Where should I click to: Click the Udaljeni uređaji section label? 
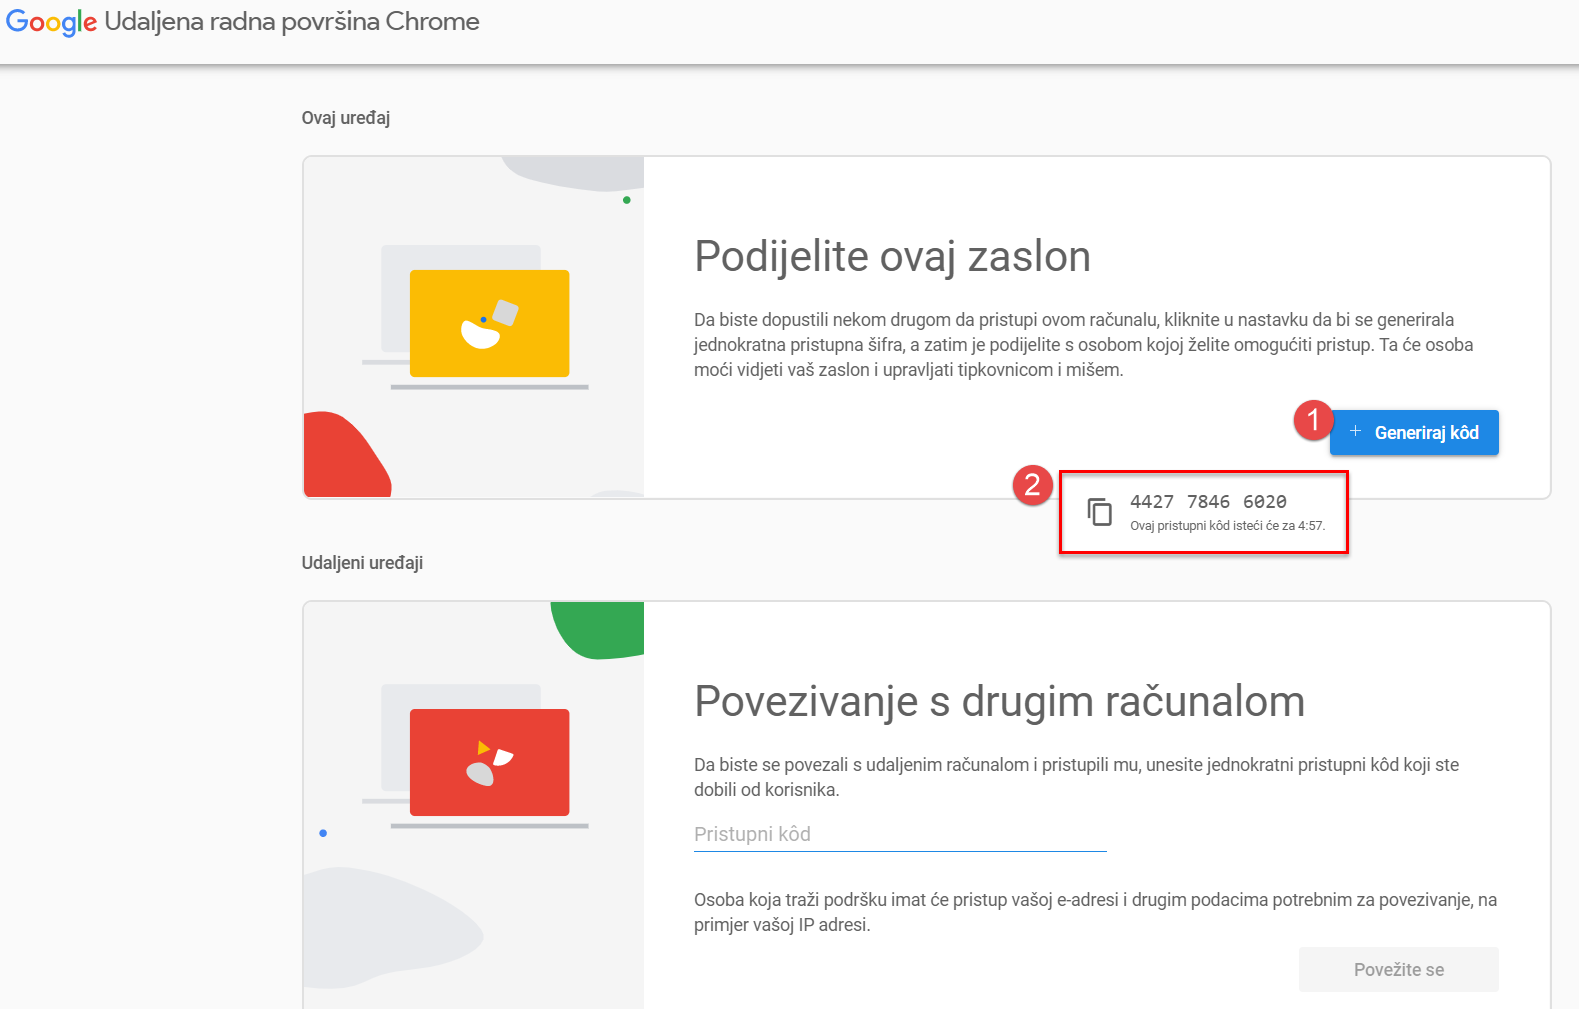pyautogui.click(x=362, y=563)
